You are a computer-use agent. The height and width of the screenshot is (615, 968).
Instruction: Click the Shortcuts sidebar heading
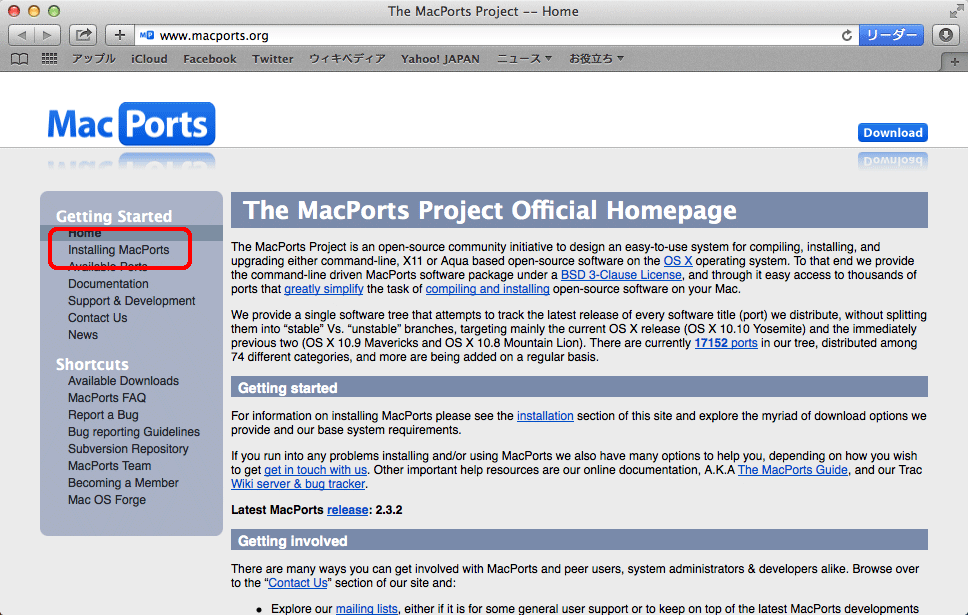[93, 364]
